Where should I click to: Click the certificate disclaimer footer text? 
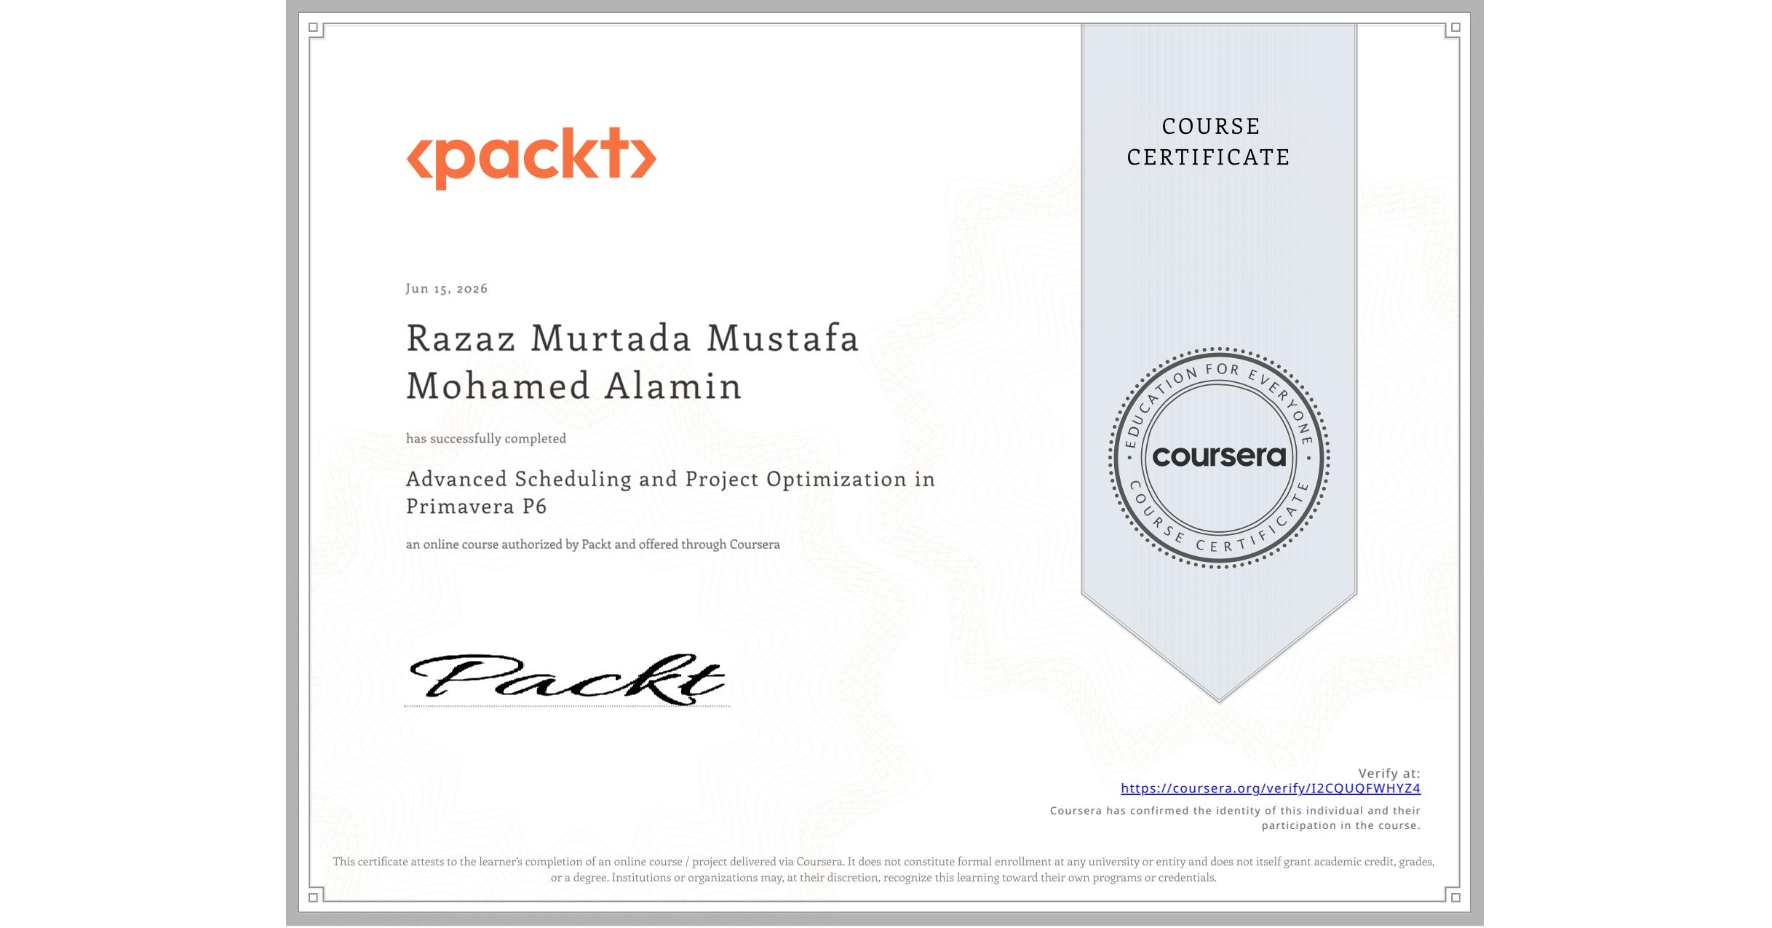(x=884, y=869)
